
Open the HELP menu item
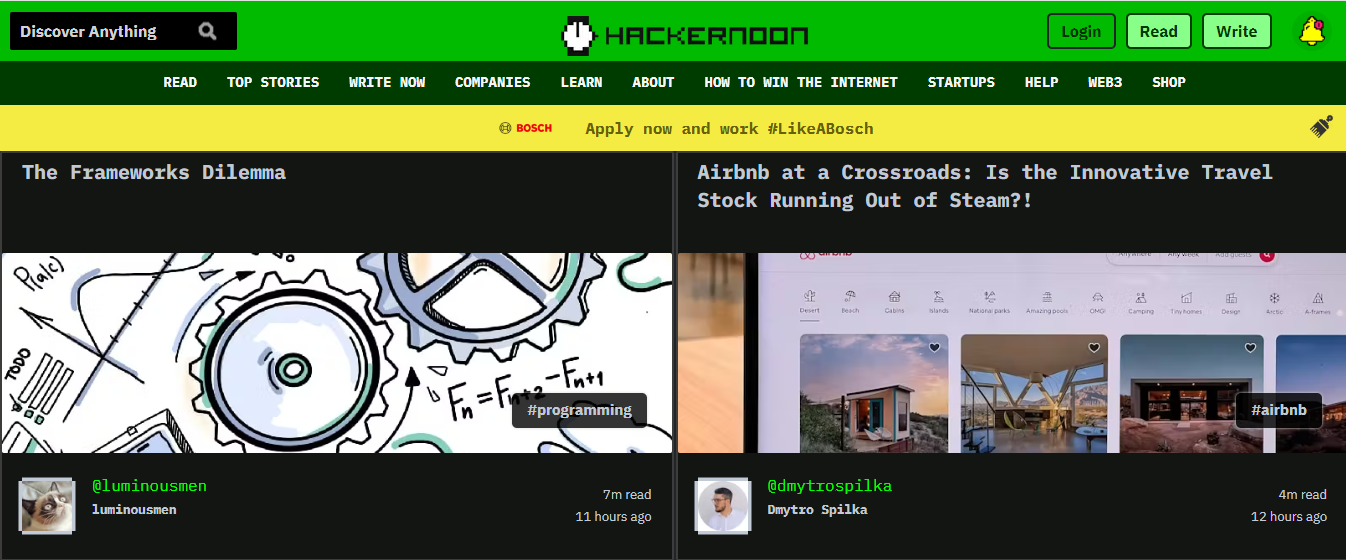click(1042, 82)
